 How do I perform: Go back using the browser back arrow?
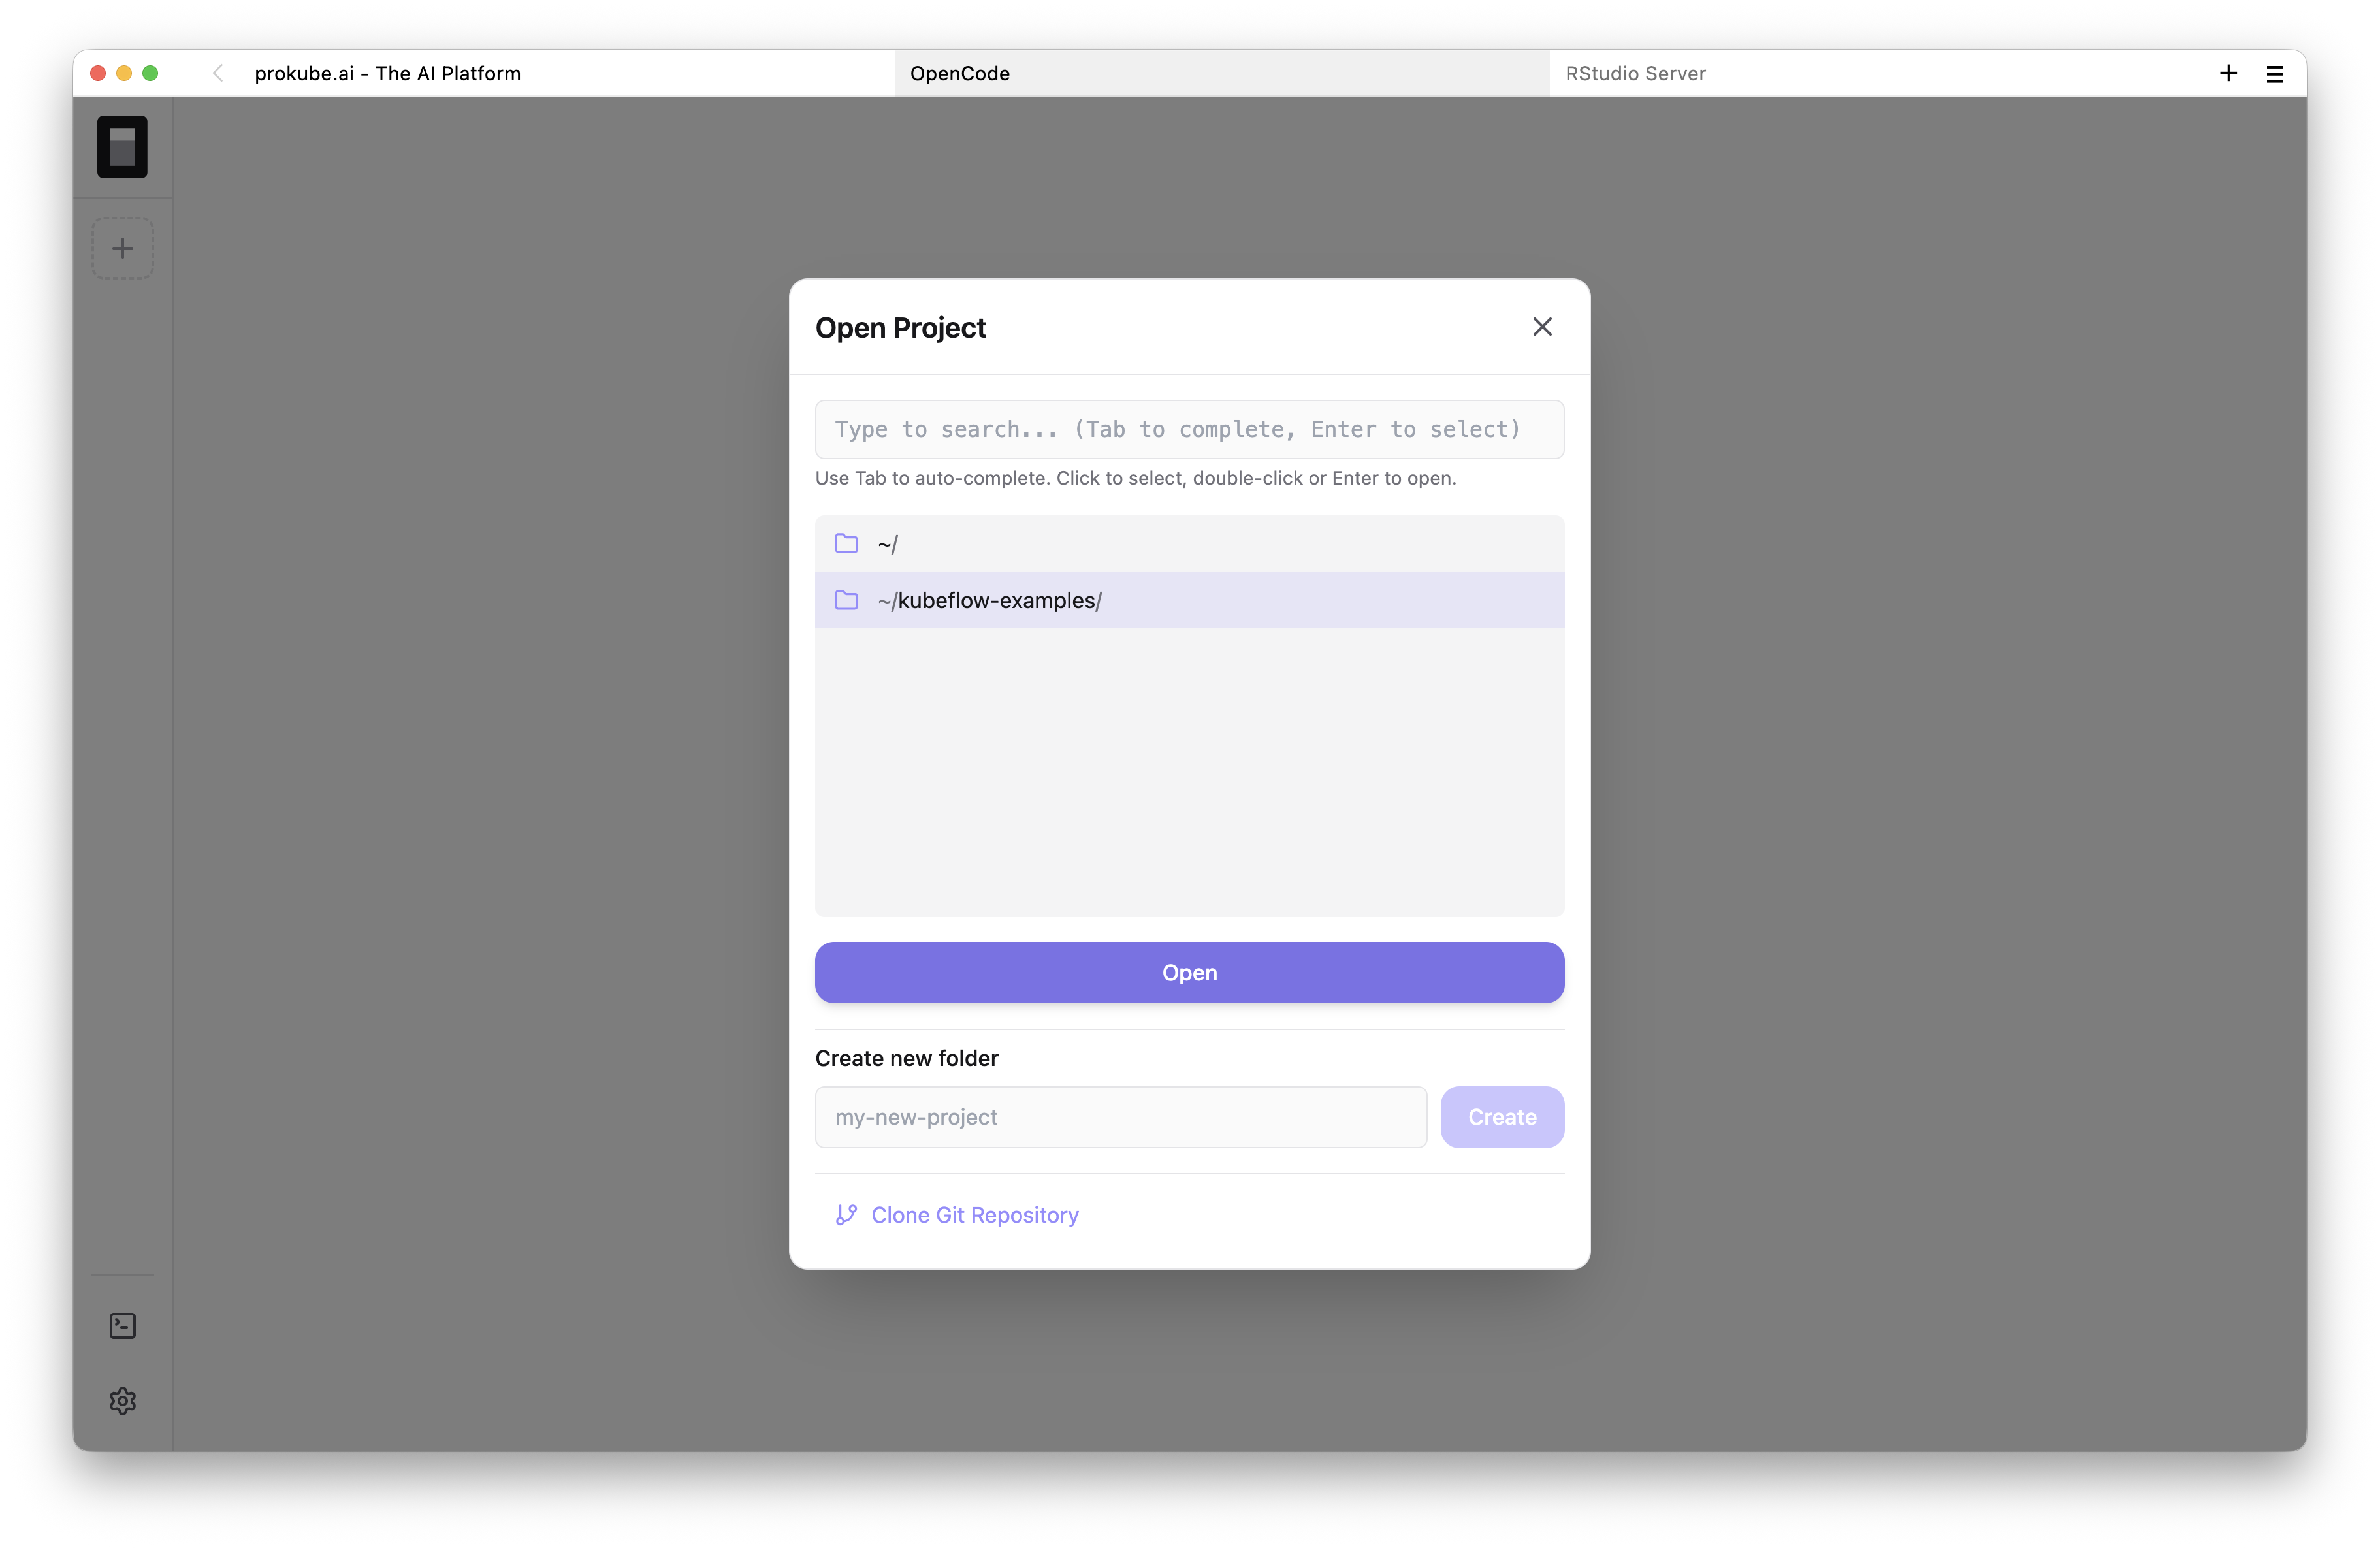[218, 73]
